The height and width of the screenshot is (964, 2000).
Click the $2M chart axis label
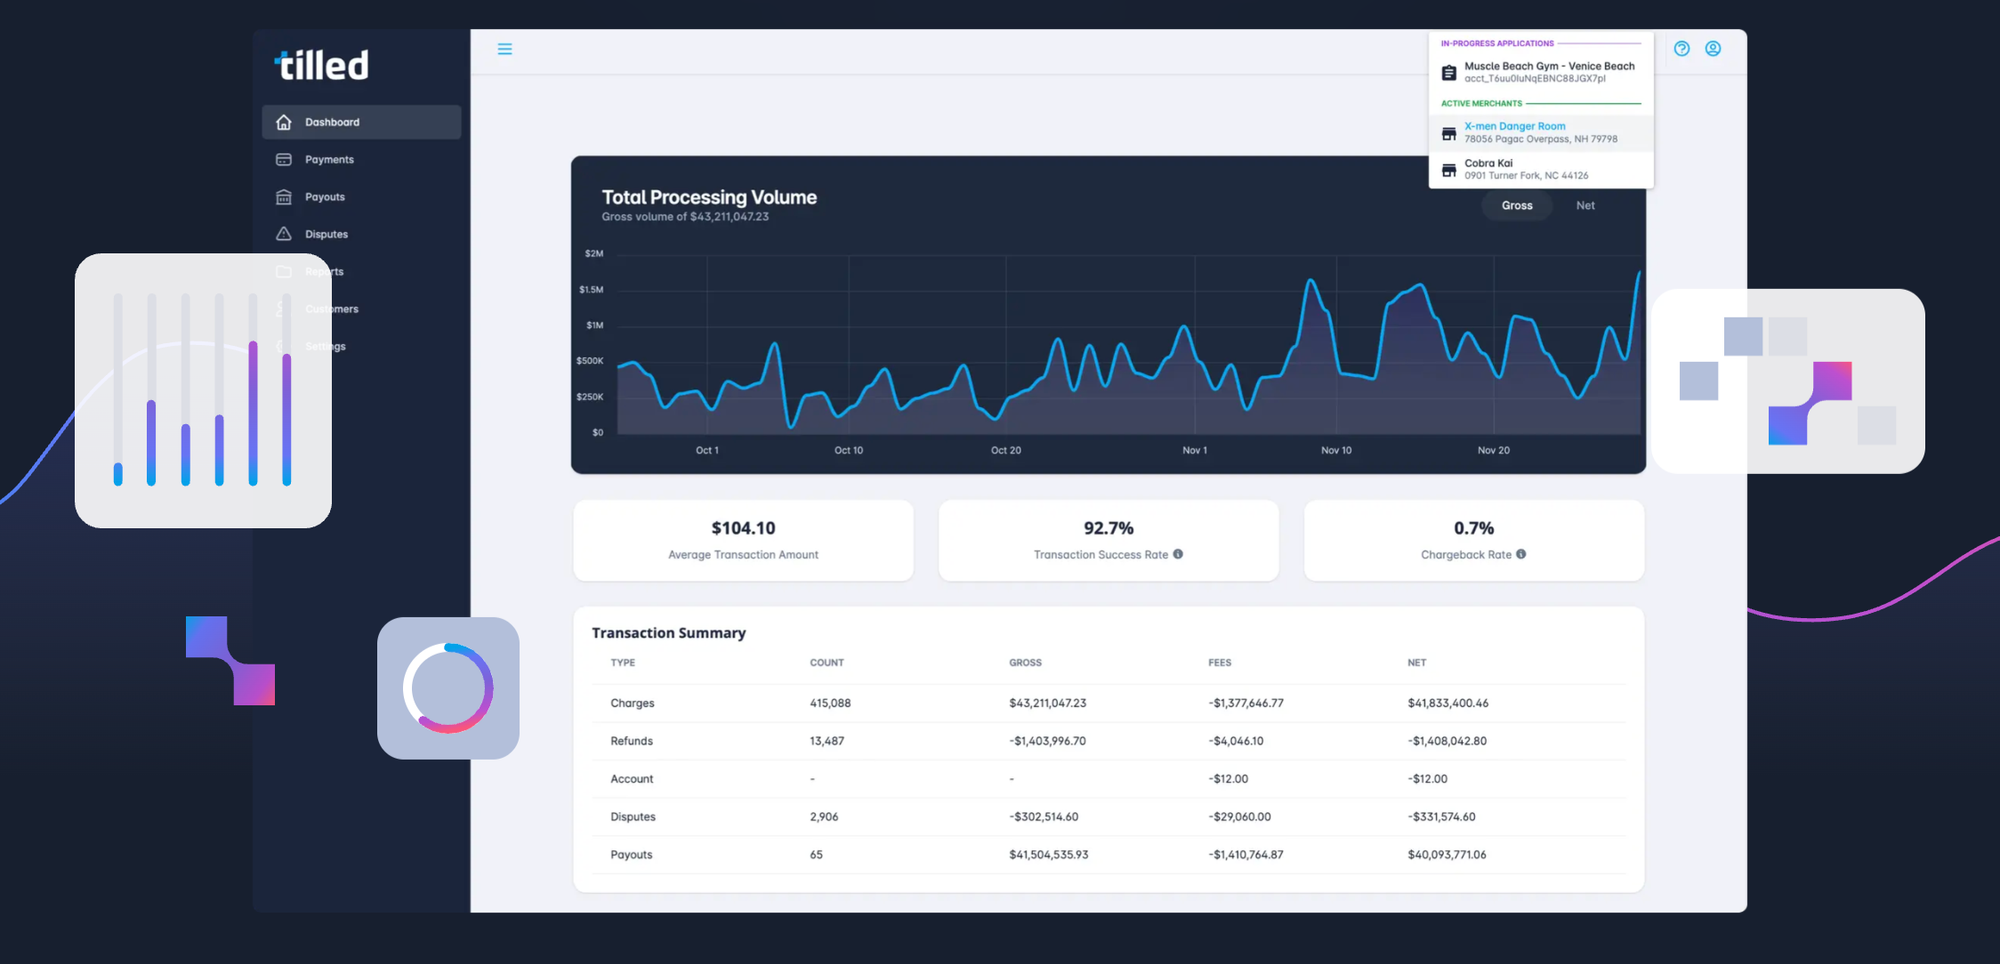point(594,254)
